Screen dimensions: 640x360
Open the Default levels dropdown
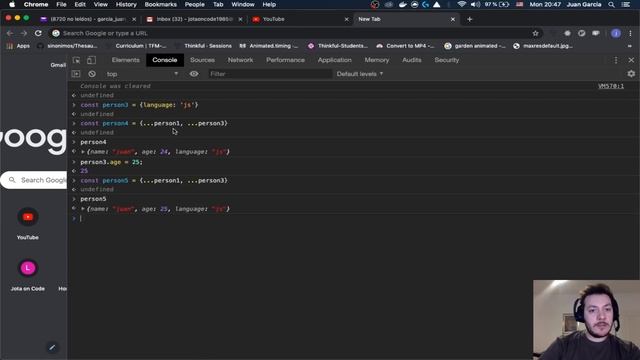pyautogui.click(x=360, y=74)
